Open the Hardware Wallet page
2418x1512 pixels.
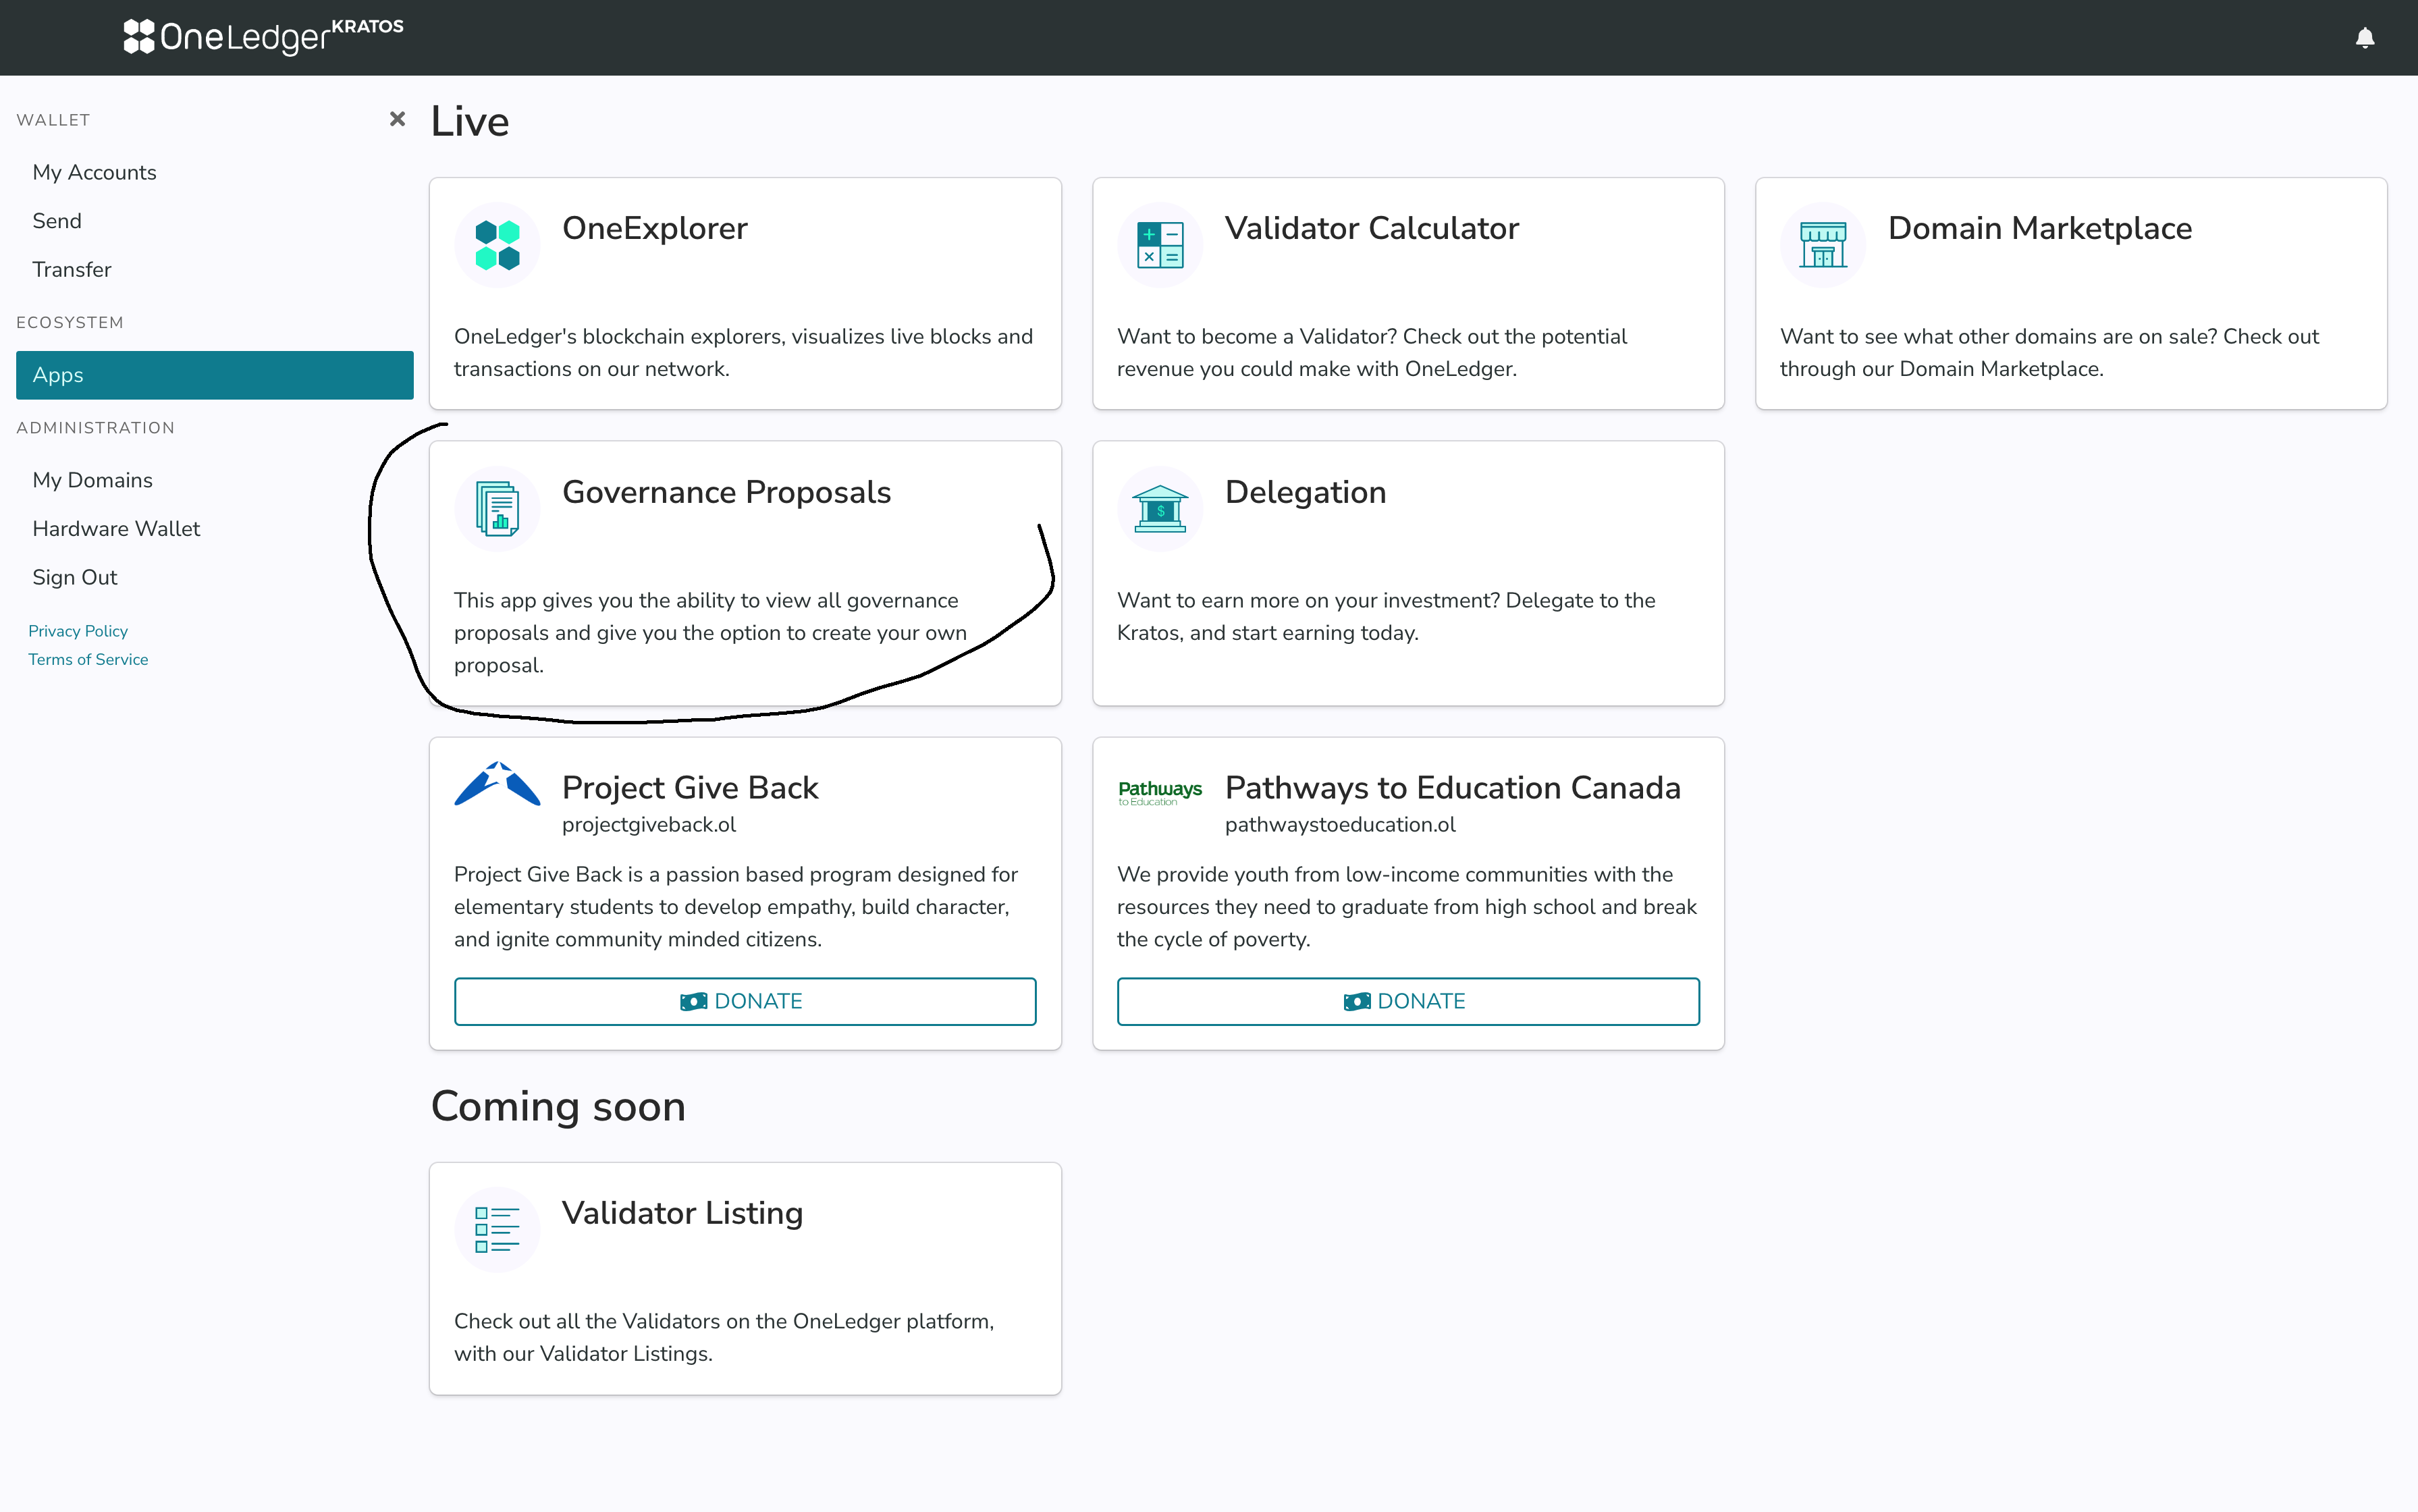point(116,528)
